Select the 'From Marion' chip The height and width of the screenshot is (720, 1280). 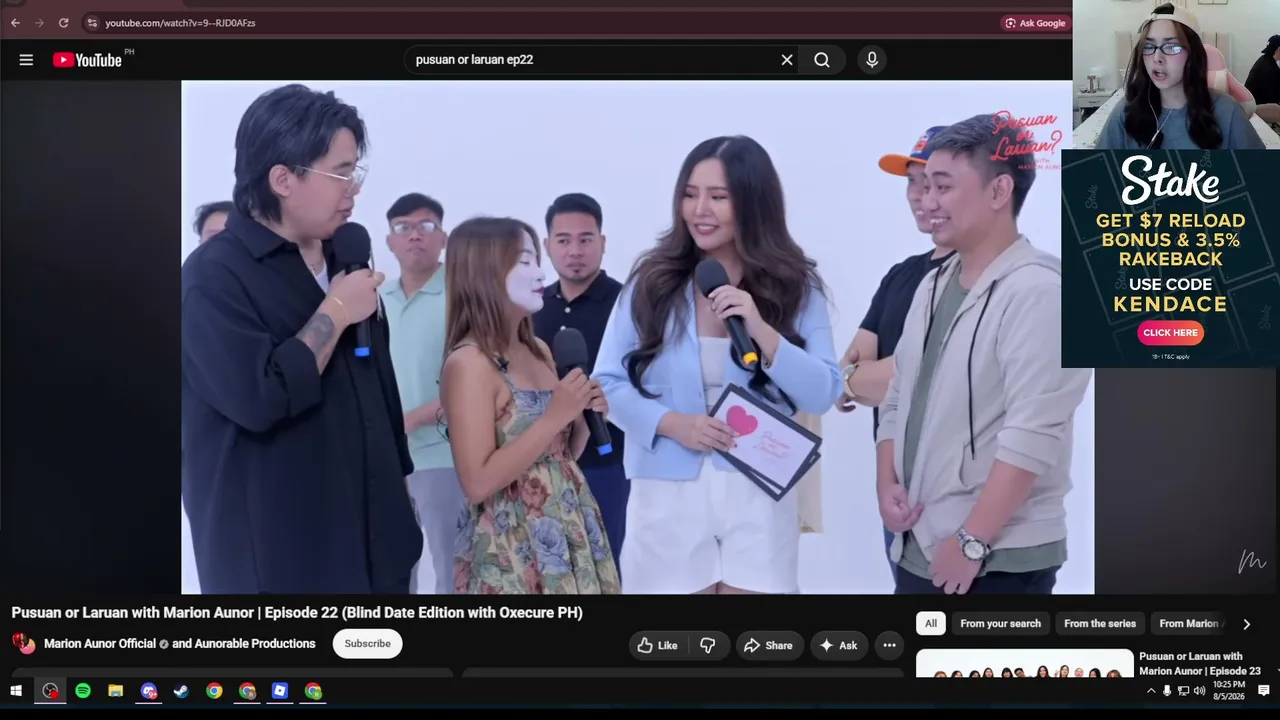tap(1189, 624)
